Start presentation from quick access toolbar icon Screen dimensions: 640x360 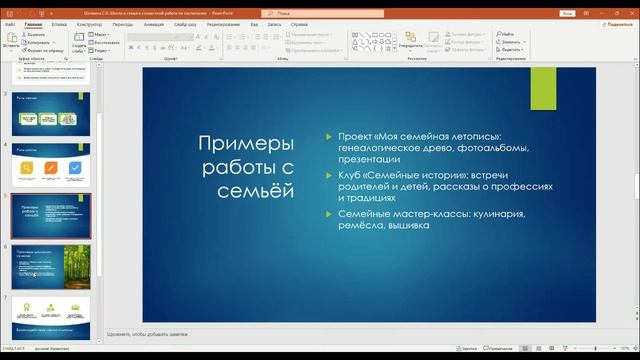point(42,13)
